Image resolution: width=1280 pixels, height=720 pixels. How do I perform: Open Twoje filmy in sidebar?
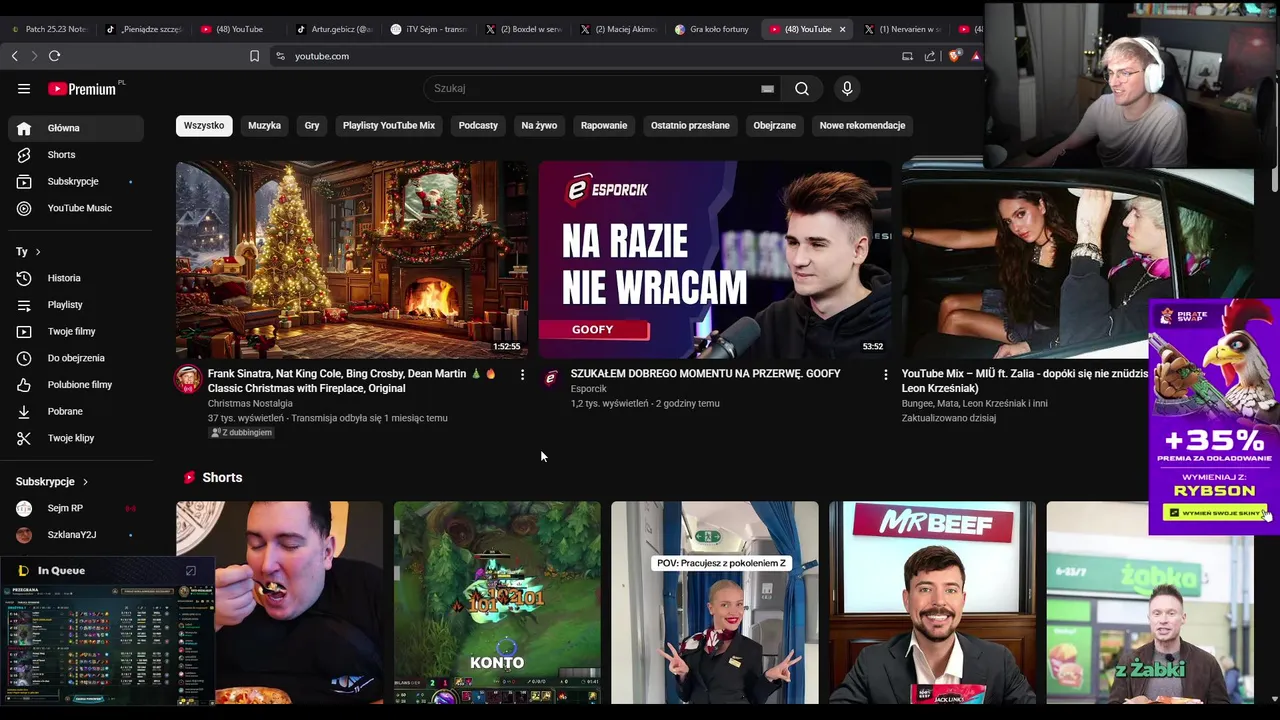click(76, 331)
